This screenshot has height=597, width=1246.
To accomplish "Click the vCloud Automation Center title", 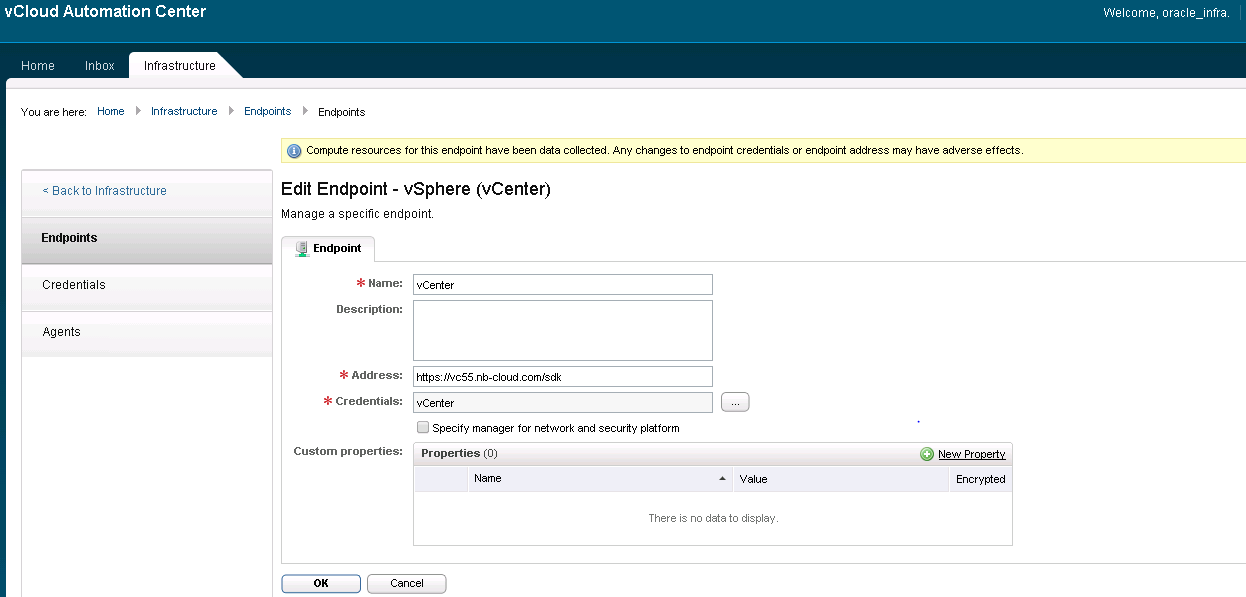I will coord(105,12).
